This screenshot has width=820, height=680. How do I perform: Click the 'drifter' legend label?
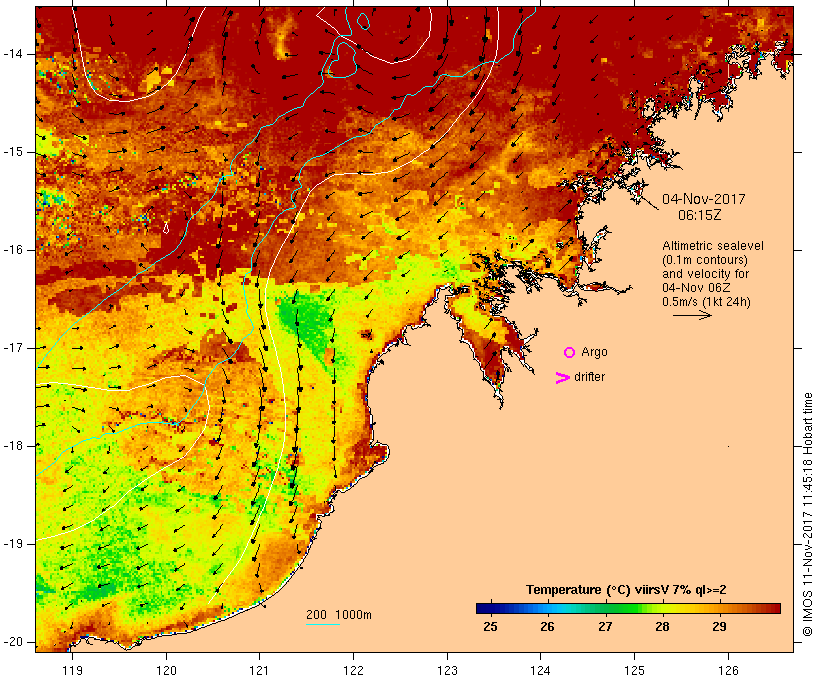pyautogui.click(x=589, y=377)
